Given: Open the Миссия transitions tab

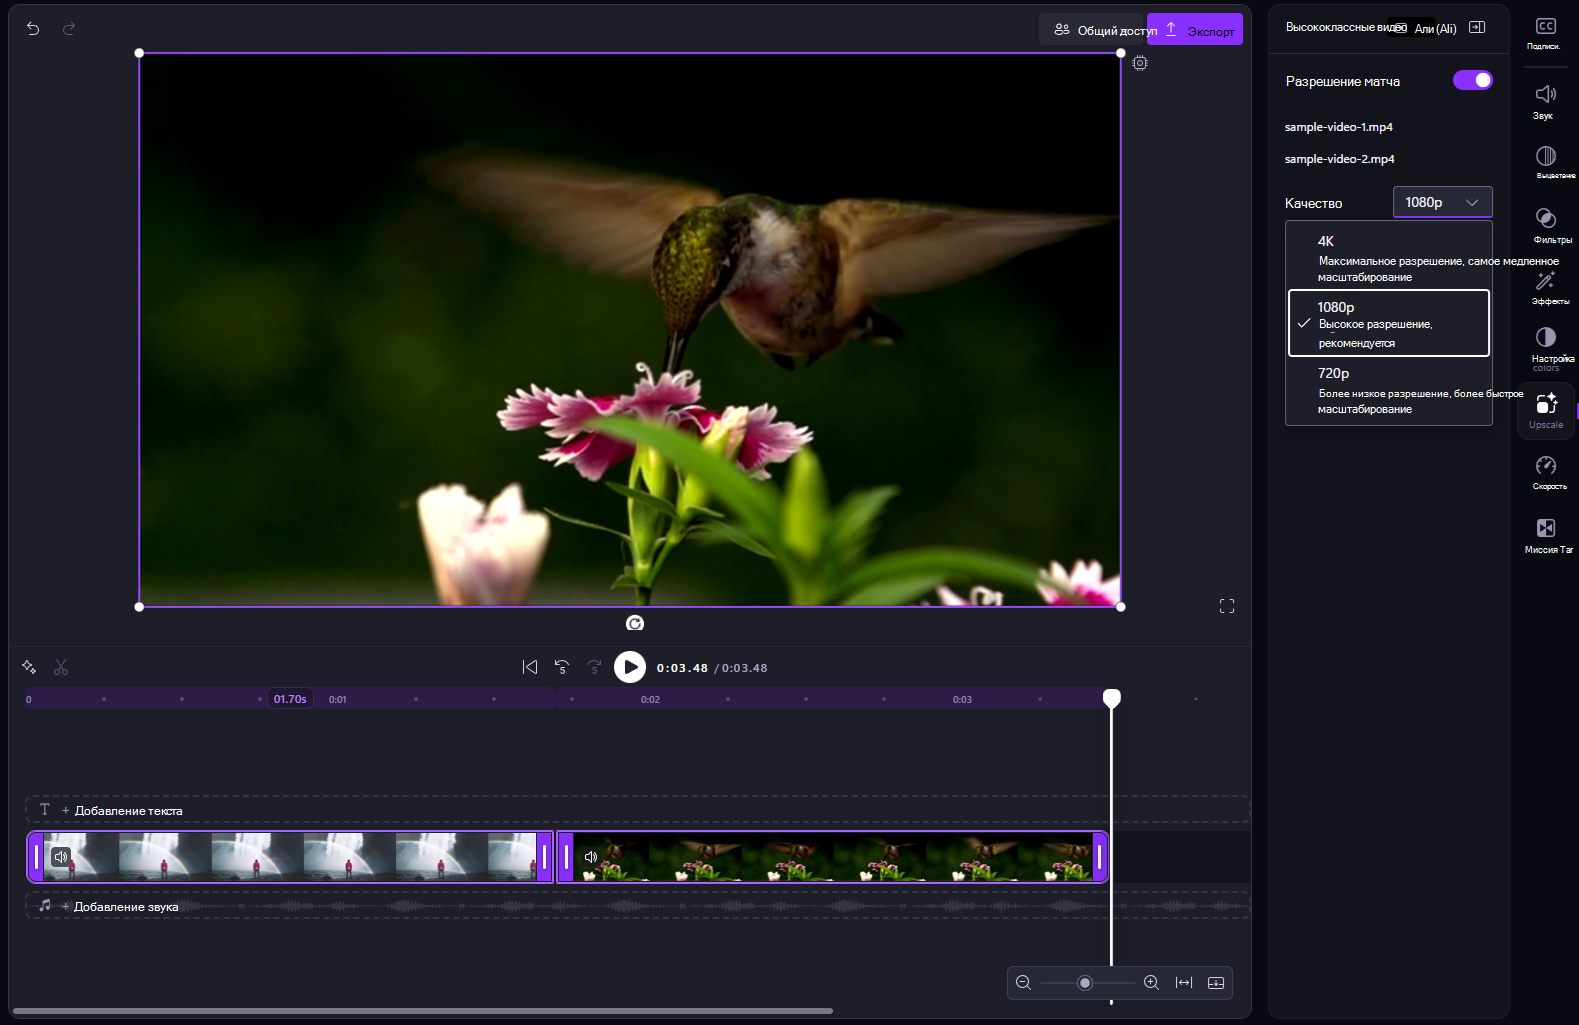Looking at the screenshot, I should 1546,535.
